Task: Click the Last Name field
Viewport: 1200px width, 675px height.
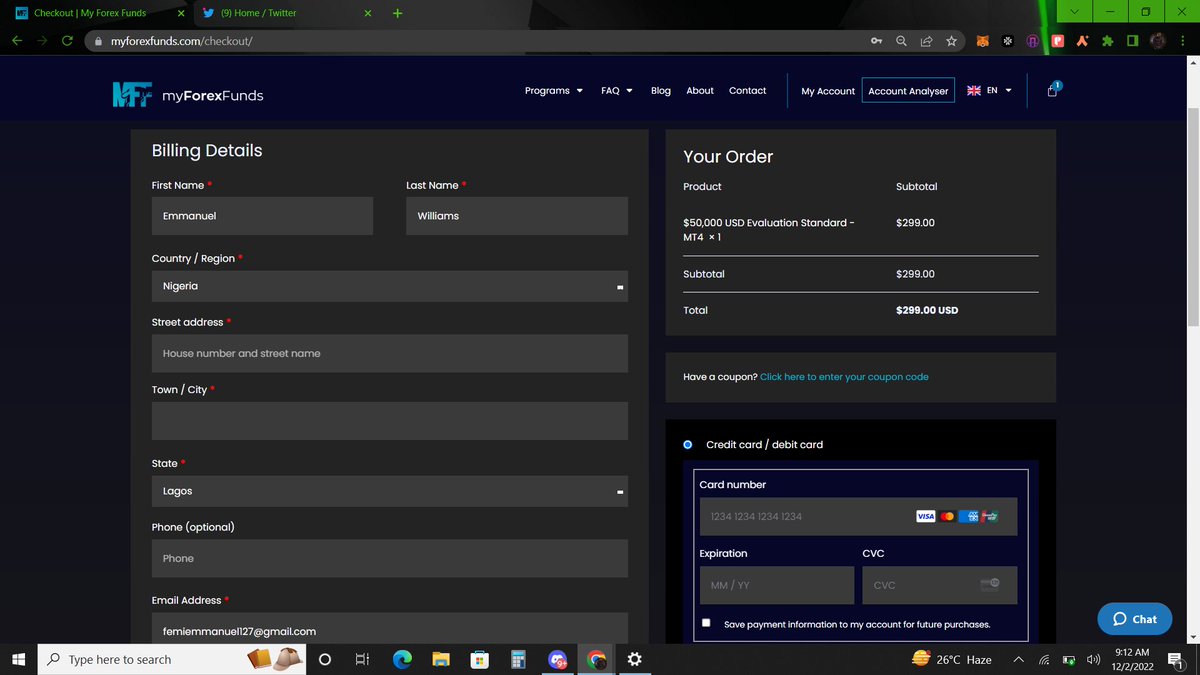Action: 517,216
